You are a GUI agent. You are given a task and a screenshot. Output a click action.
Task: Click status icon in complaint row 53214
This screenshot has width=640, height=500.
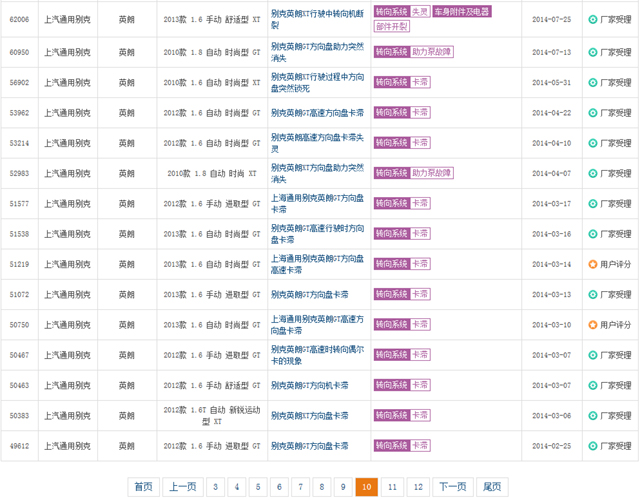(593, 143)
